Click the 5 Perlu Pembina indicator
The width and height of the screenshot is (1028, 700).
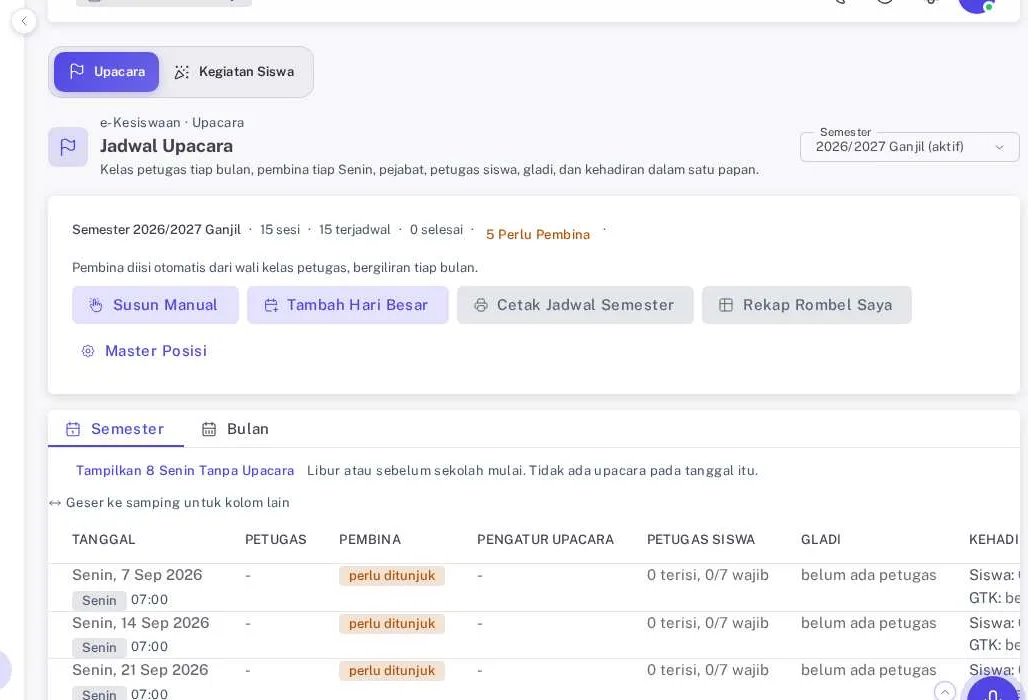[538, 235]
